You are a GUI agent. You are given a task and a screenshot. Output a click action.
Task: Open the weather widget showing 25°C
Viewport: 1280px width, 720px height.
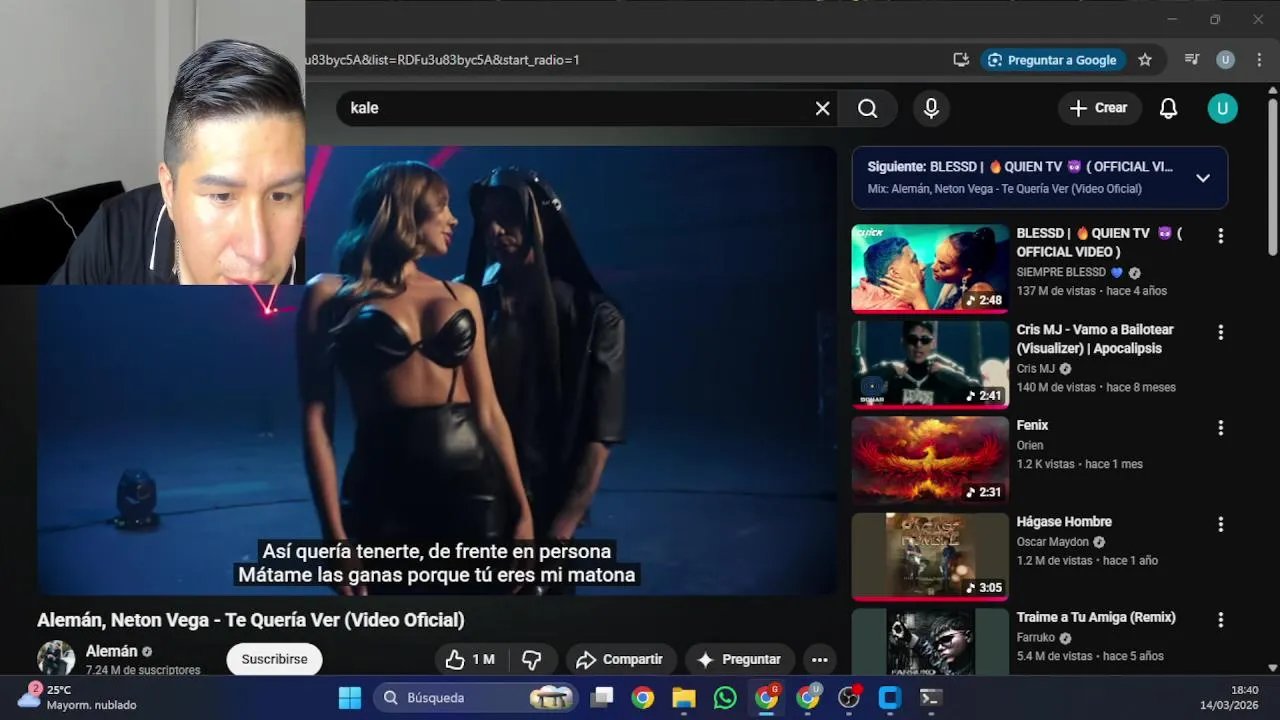pos(78,697)
